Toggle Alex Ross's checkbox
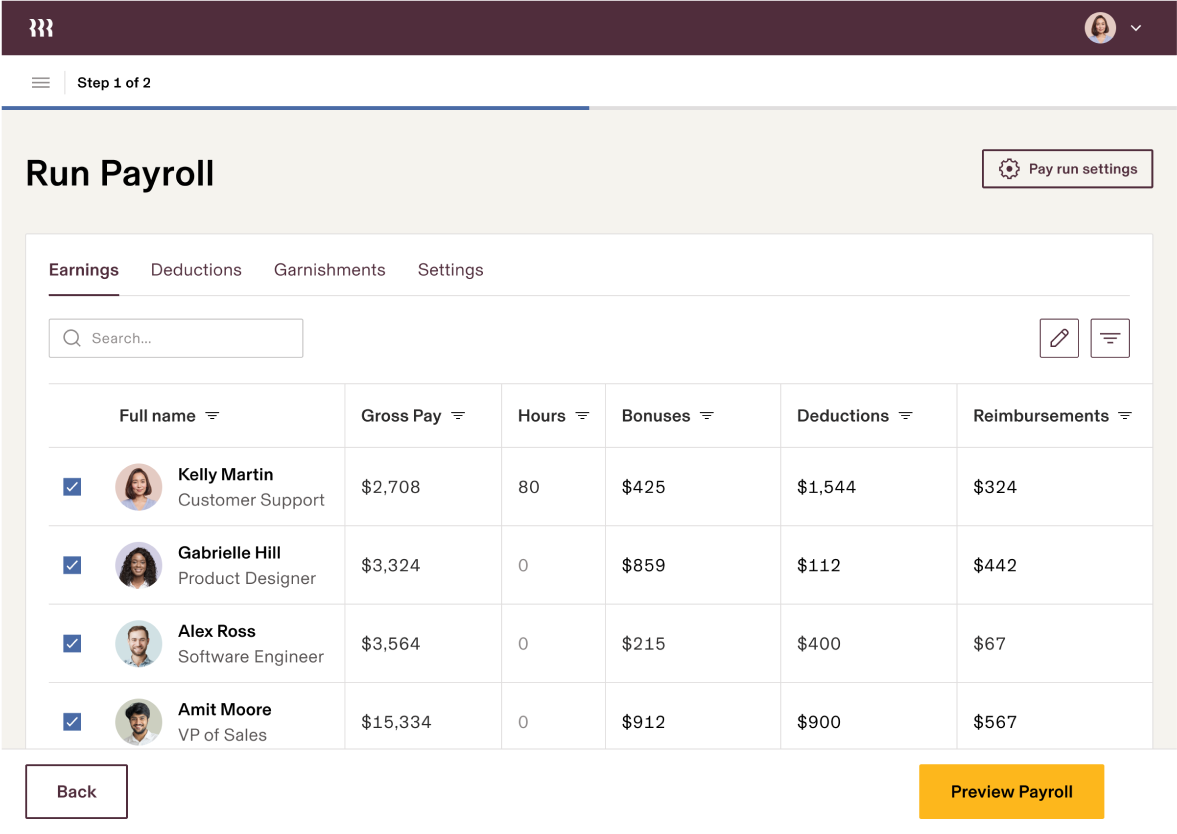 72,643
